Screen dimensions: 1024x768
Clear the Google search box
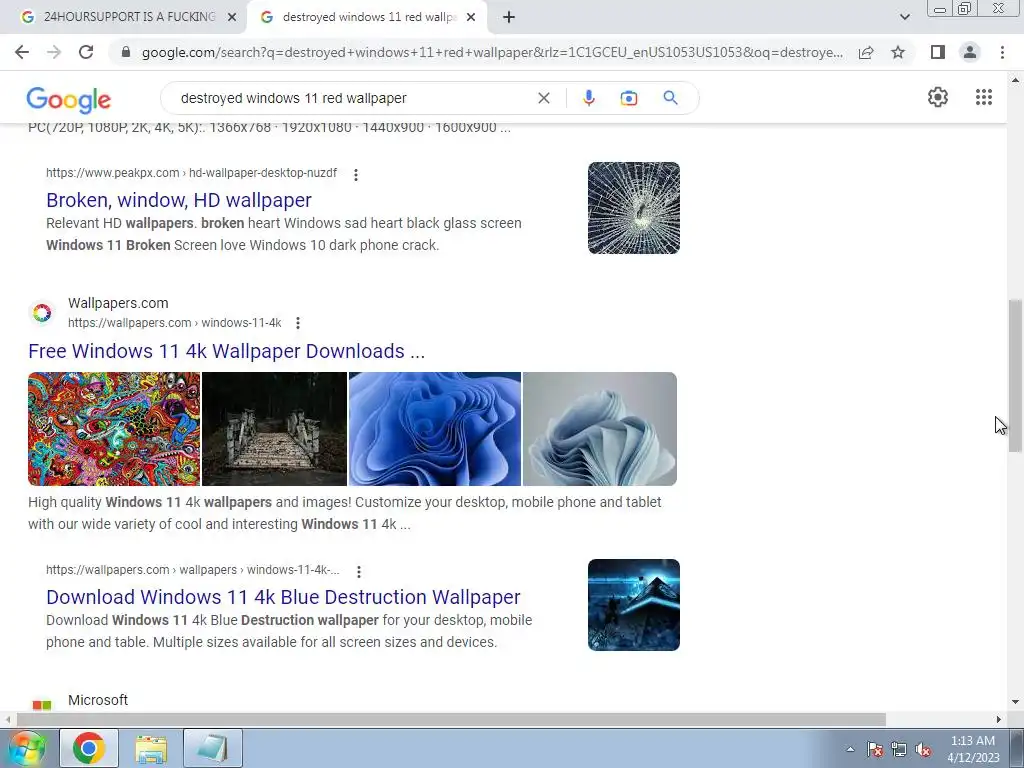tap(543, 98)
